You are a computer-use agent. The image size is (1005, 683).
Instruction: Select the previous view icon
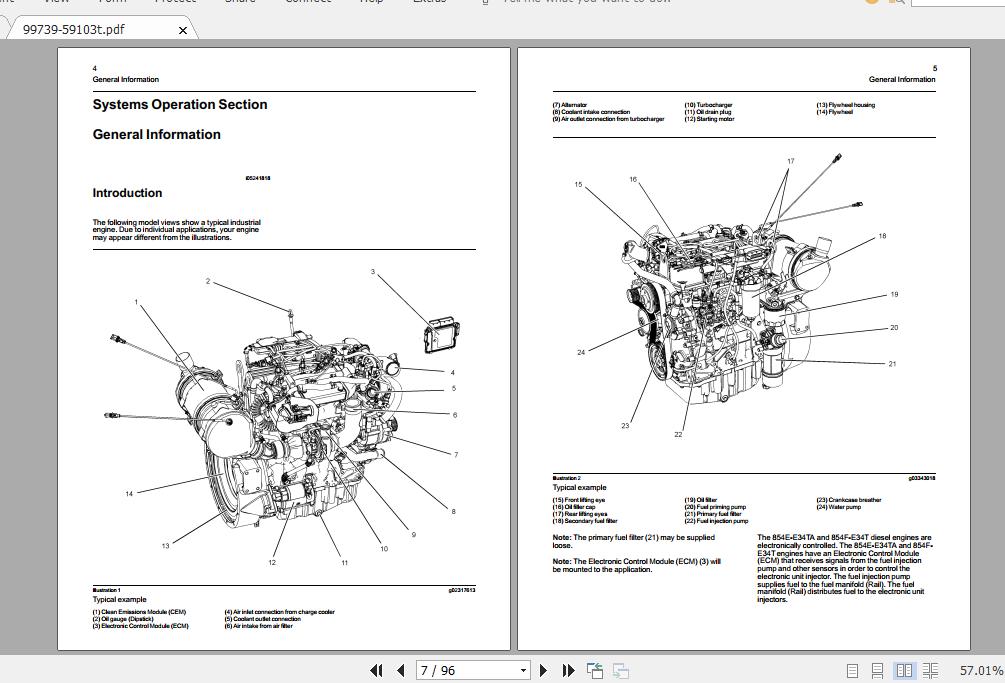pyautogui.click(x=594, y=670)
